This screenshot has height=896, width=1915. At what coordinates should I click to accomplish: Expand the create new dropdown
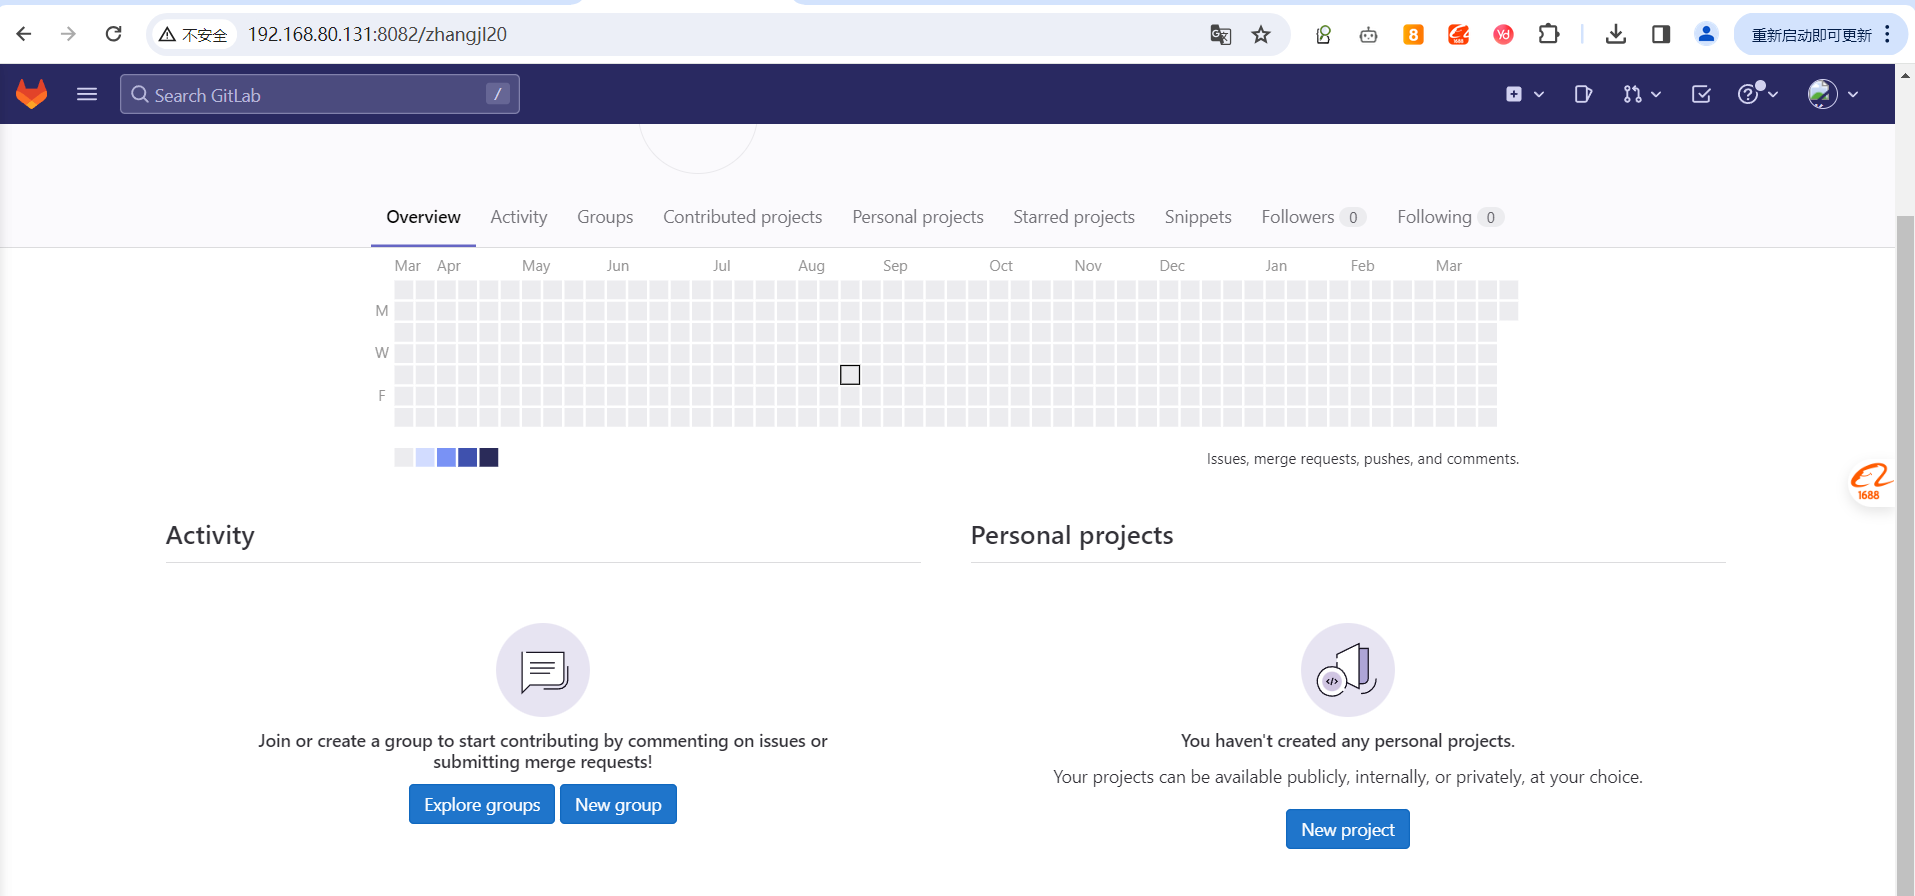pyautogui.click(x=1524, y=94)
